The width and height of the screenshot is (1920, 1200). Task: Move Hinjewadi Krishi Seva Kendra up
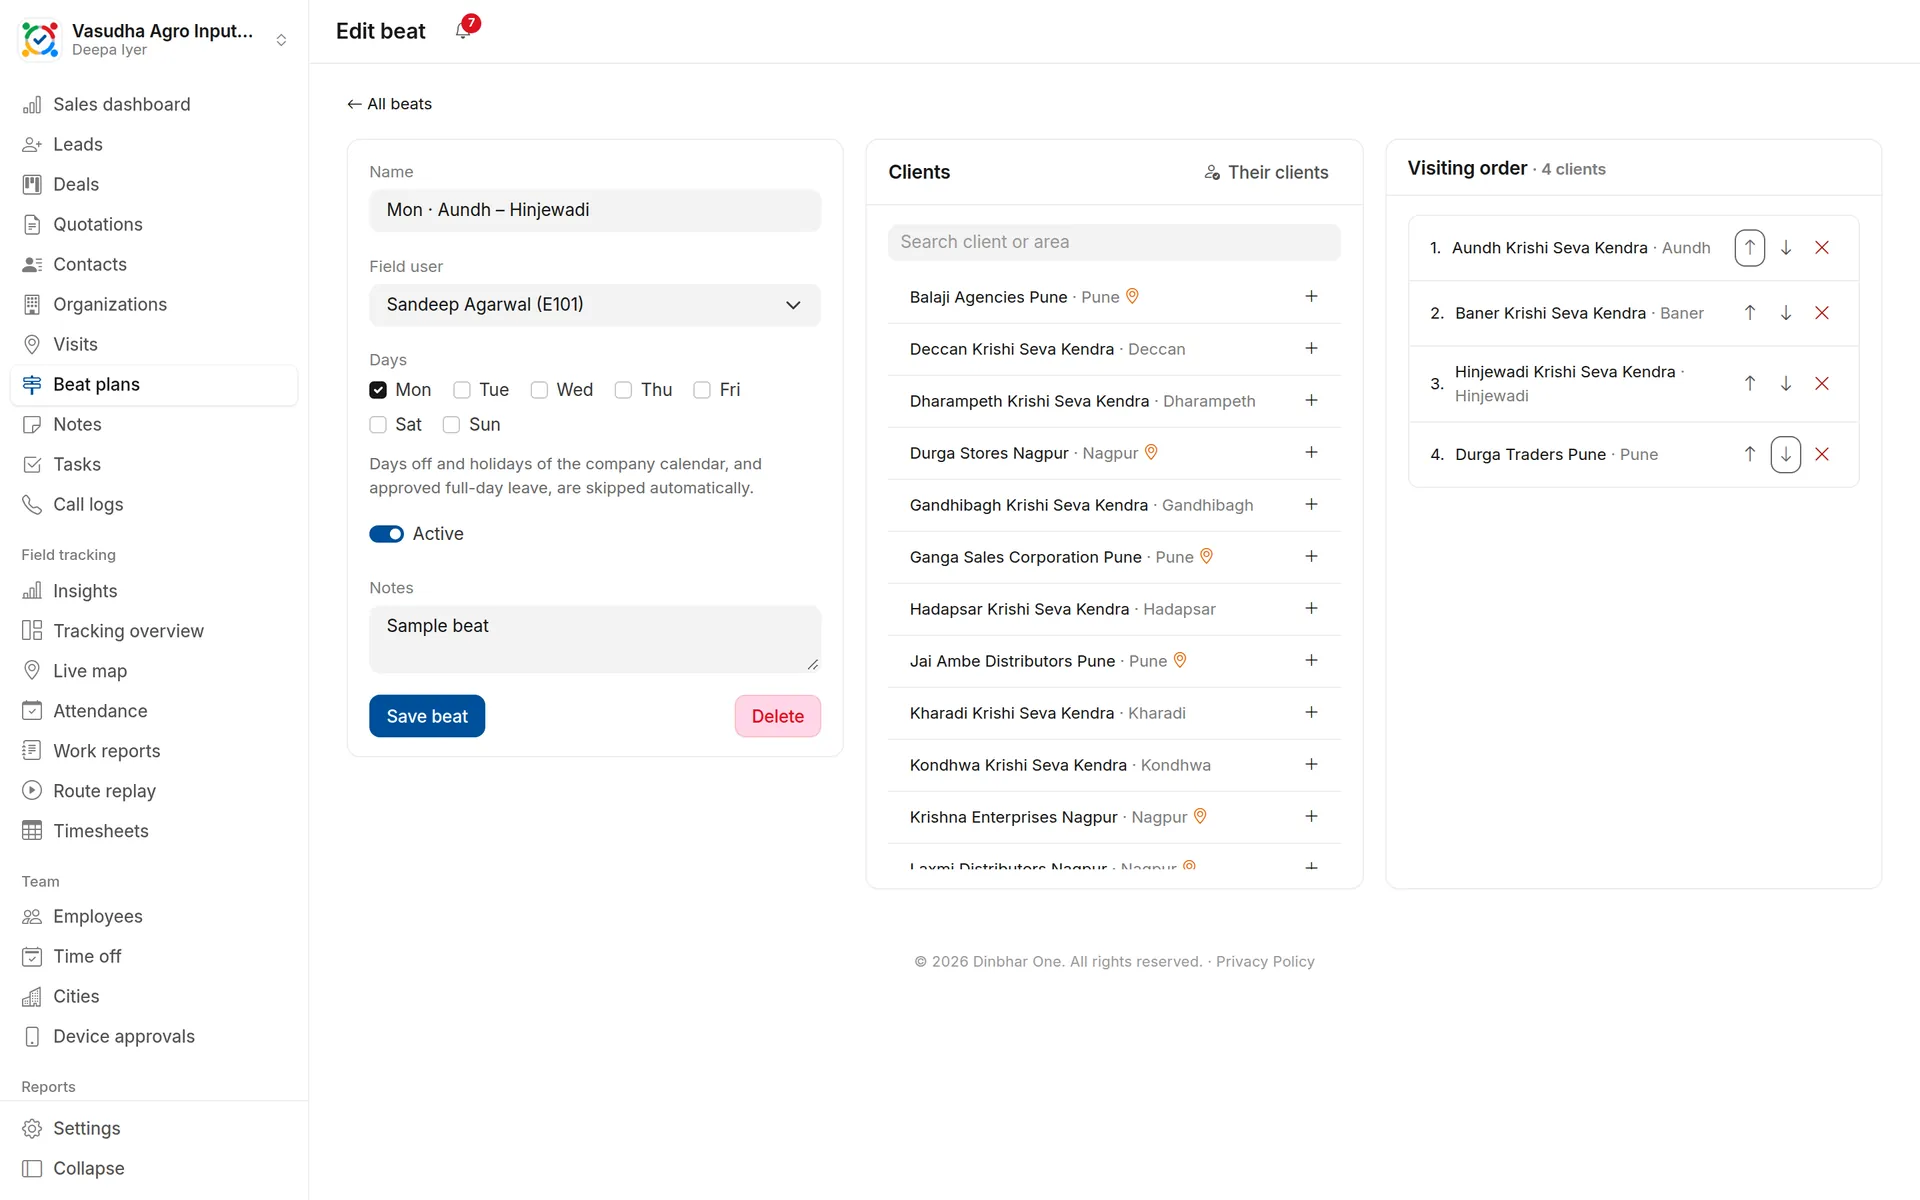click(1749, 384)
